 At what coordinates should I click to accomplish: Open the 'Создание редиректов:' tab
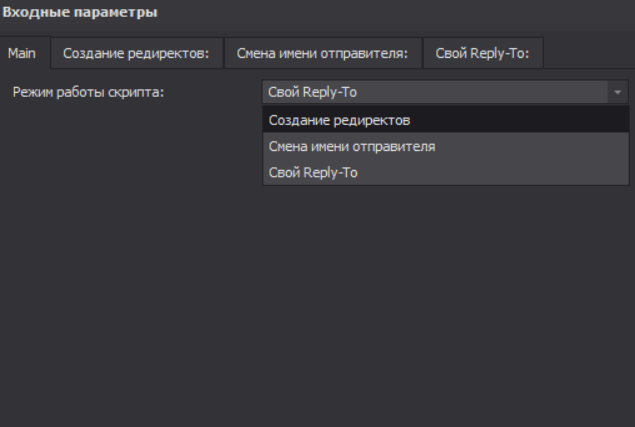point(136,53)
